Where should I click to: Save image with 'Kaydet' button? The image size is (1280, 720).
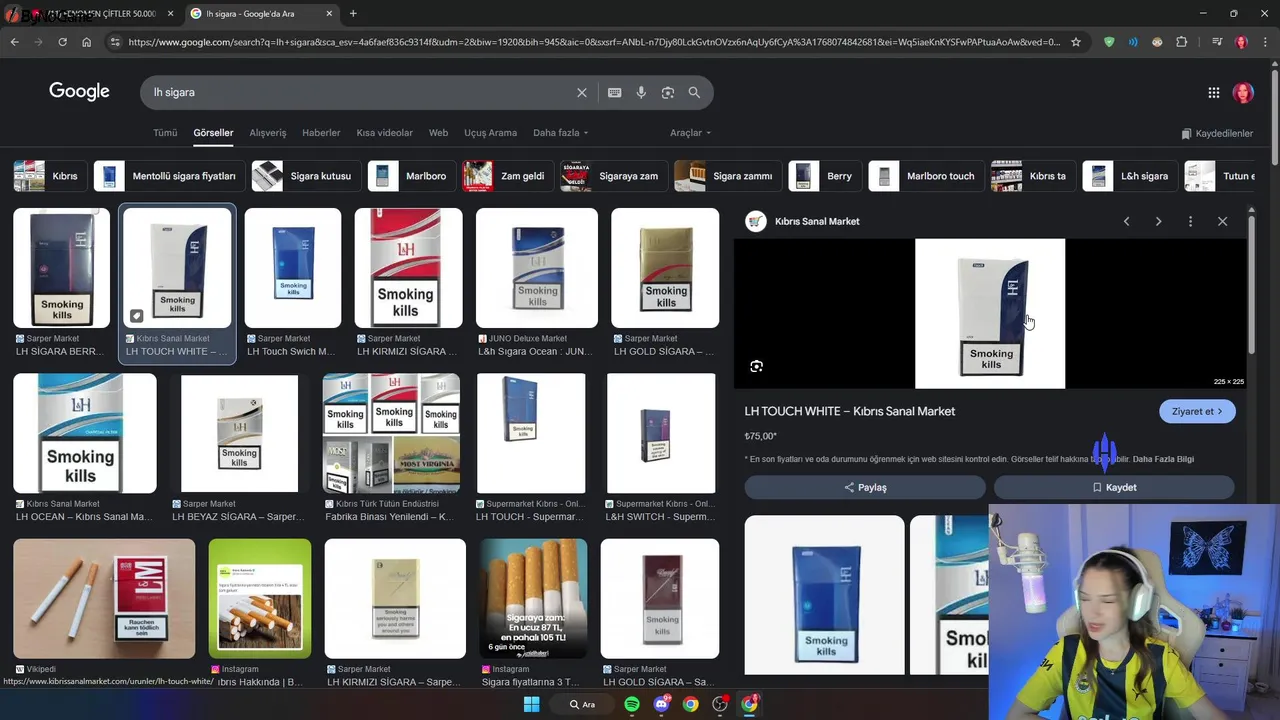coord(1114,487)
